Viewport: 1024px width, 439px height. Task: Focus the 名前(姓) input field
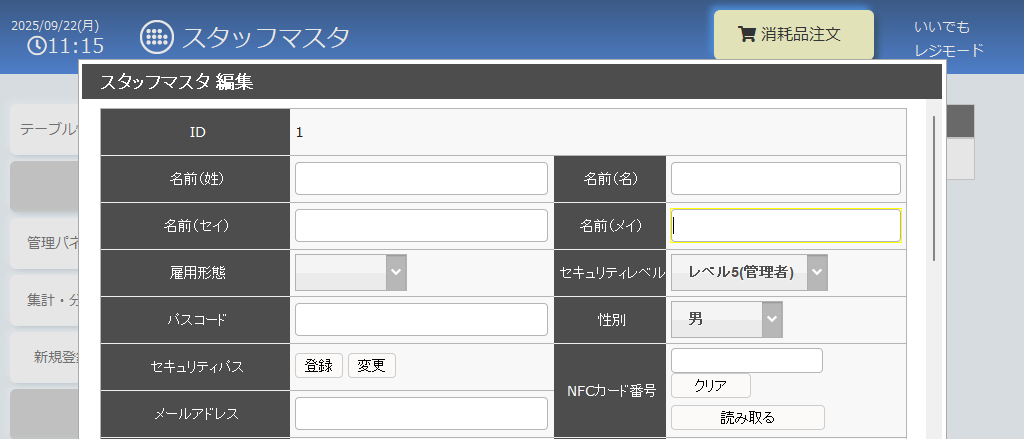421,179
